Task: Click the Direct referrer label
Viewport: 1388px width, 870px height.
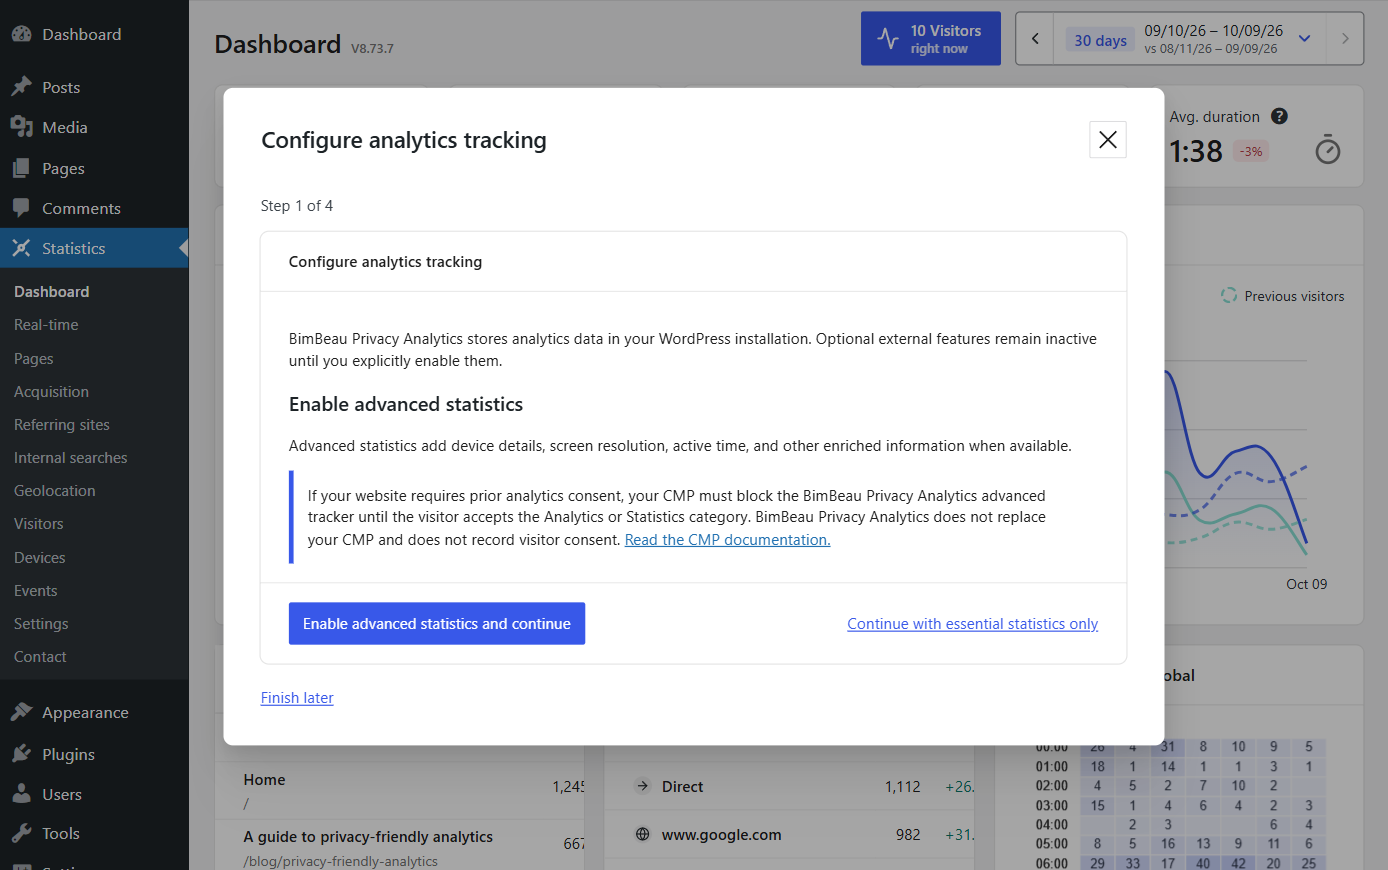Action: 682,786
